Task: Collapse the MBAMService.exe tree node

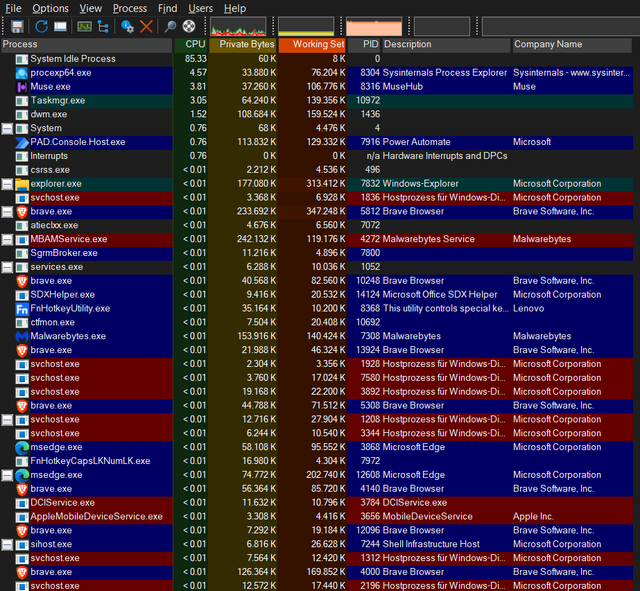Action: click(7, 240)
